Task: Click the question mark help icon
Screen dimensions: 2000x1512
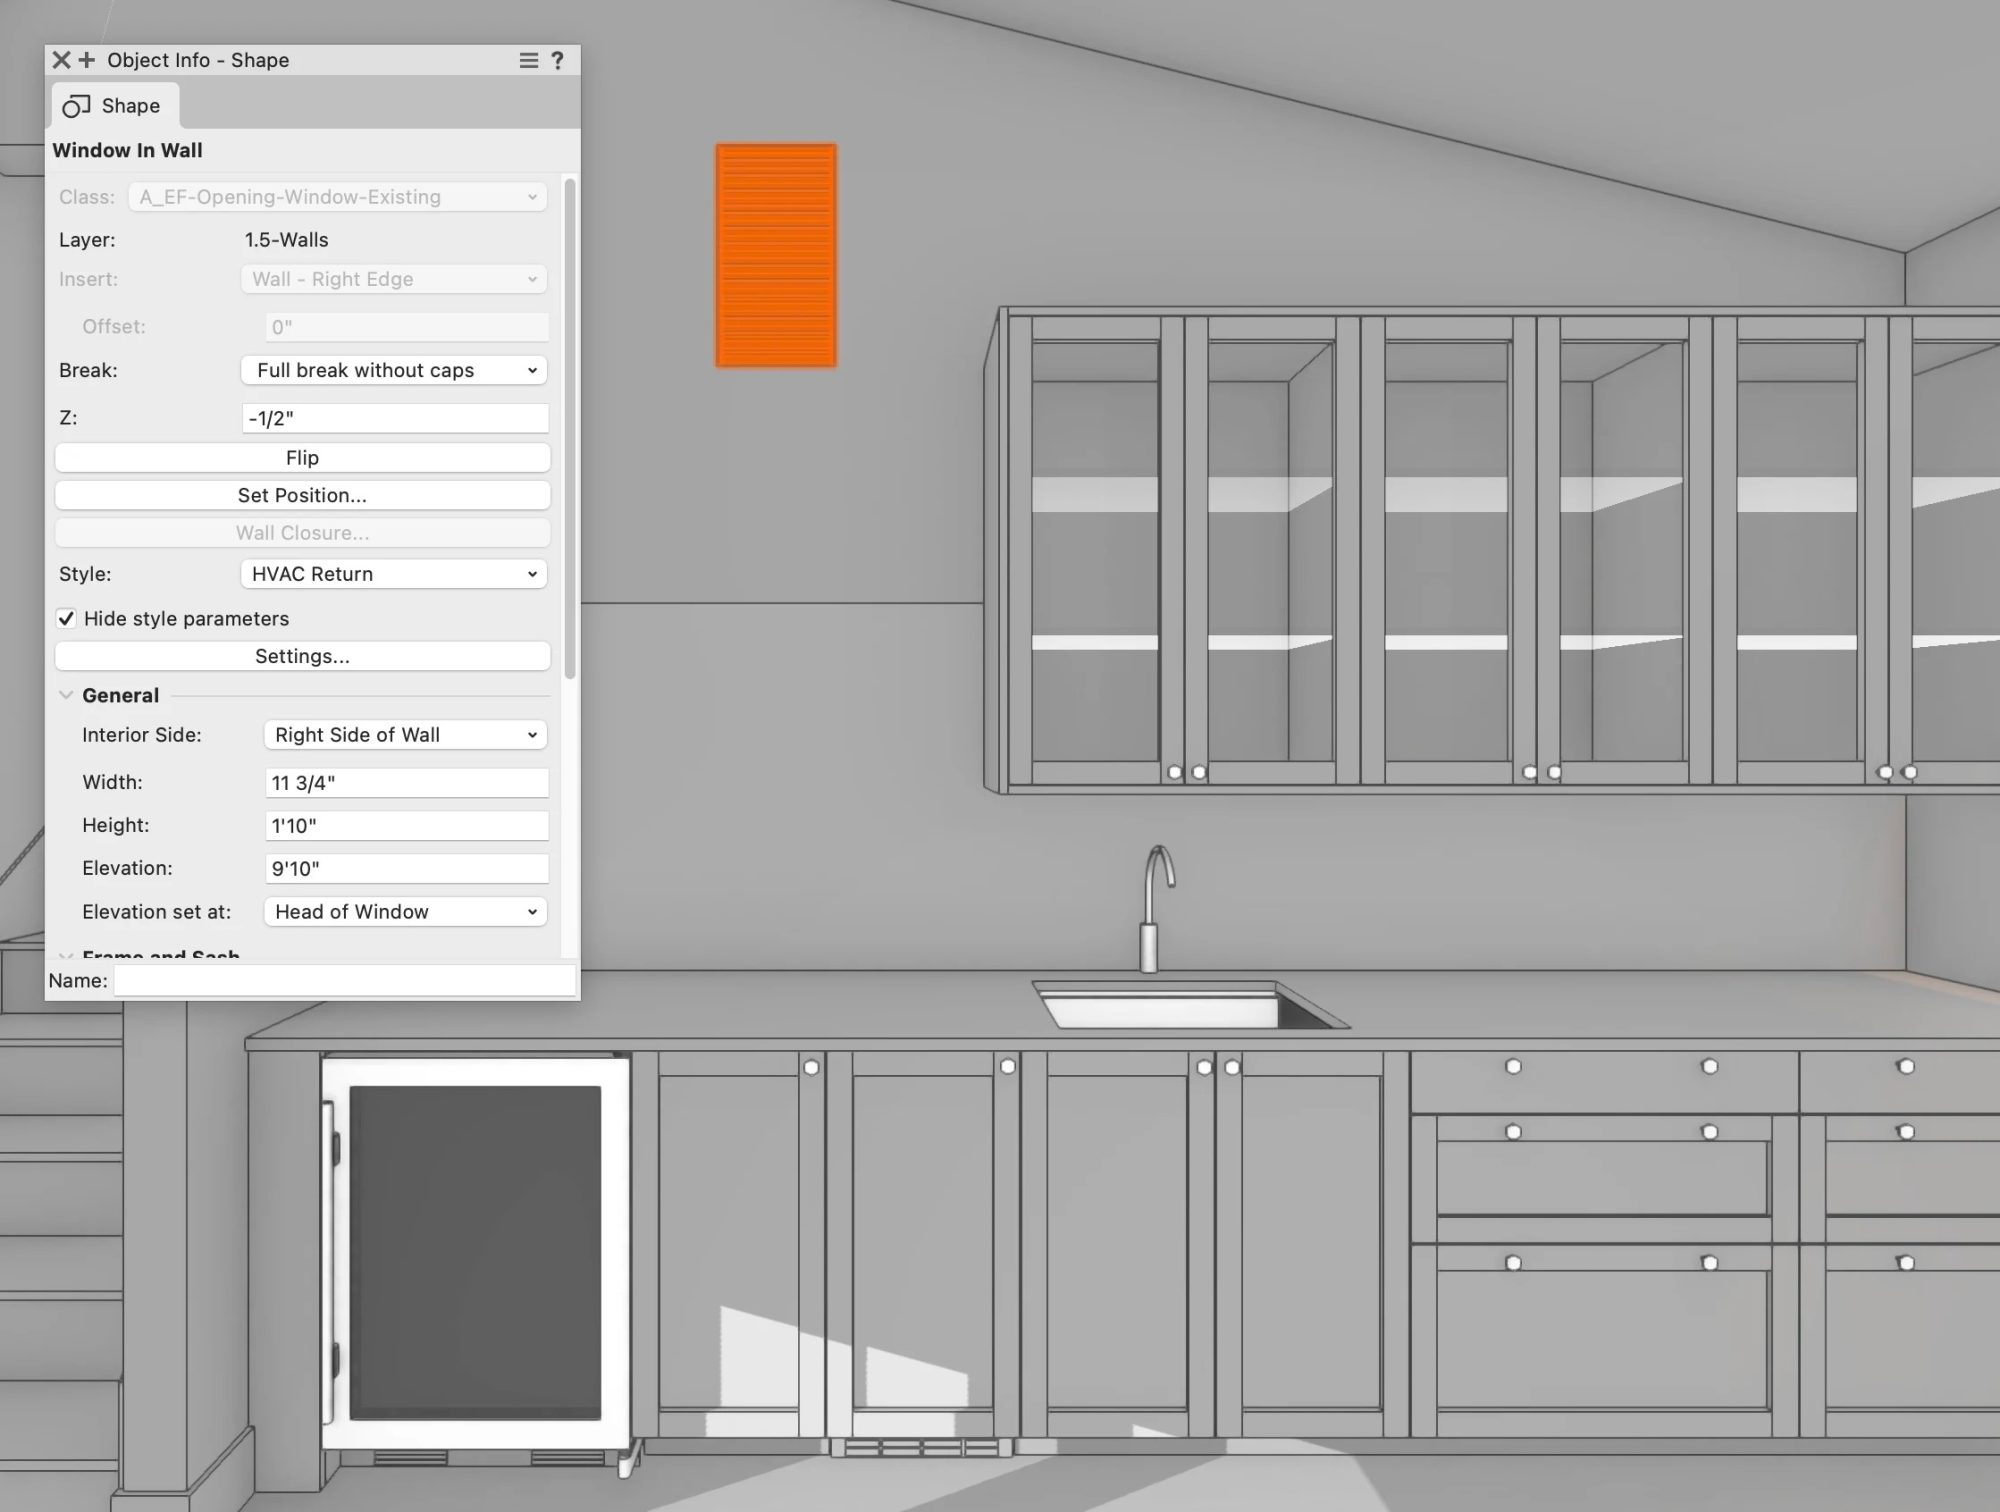Action: 558,60
